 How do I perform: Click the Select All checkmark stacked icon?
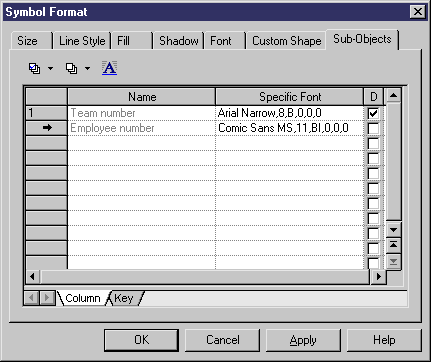pos(34,69)
